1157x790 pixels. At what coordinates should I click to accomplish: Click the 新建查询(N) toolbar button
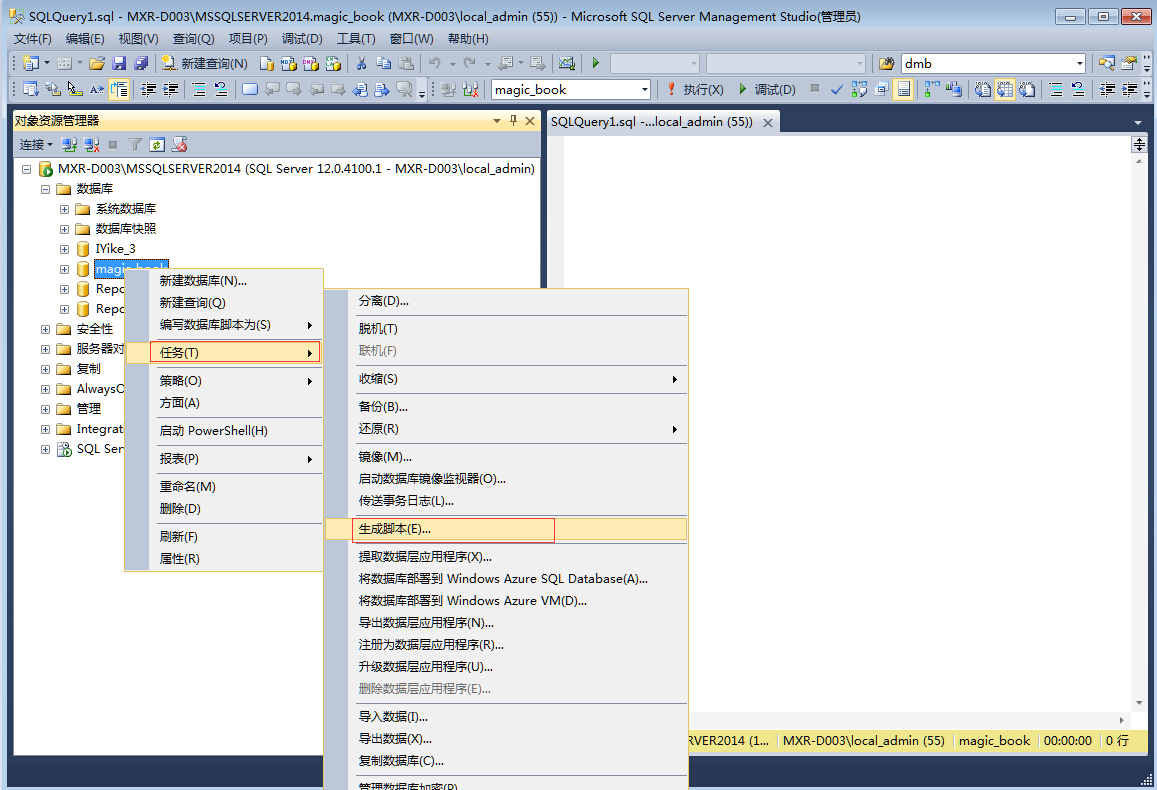204,63
